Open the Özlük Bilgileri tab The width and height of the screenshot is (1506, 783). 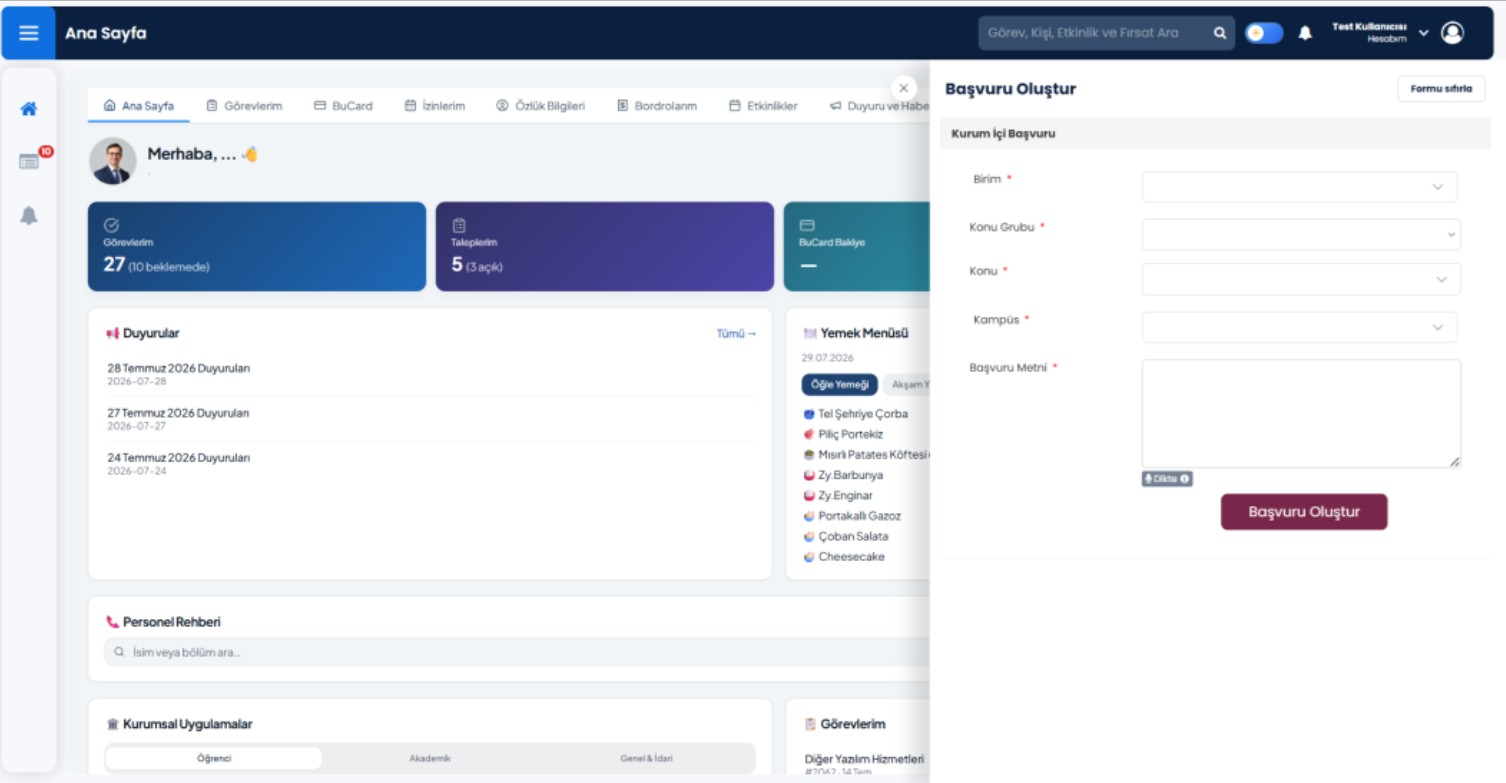click(x=541, y=106)
